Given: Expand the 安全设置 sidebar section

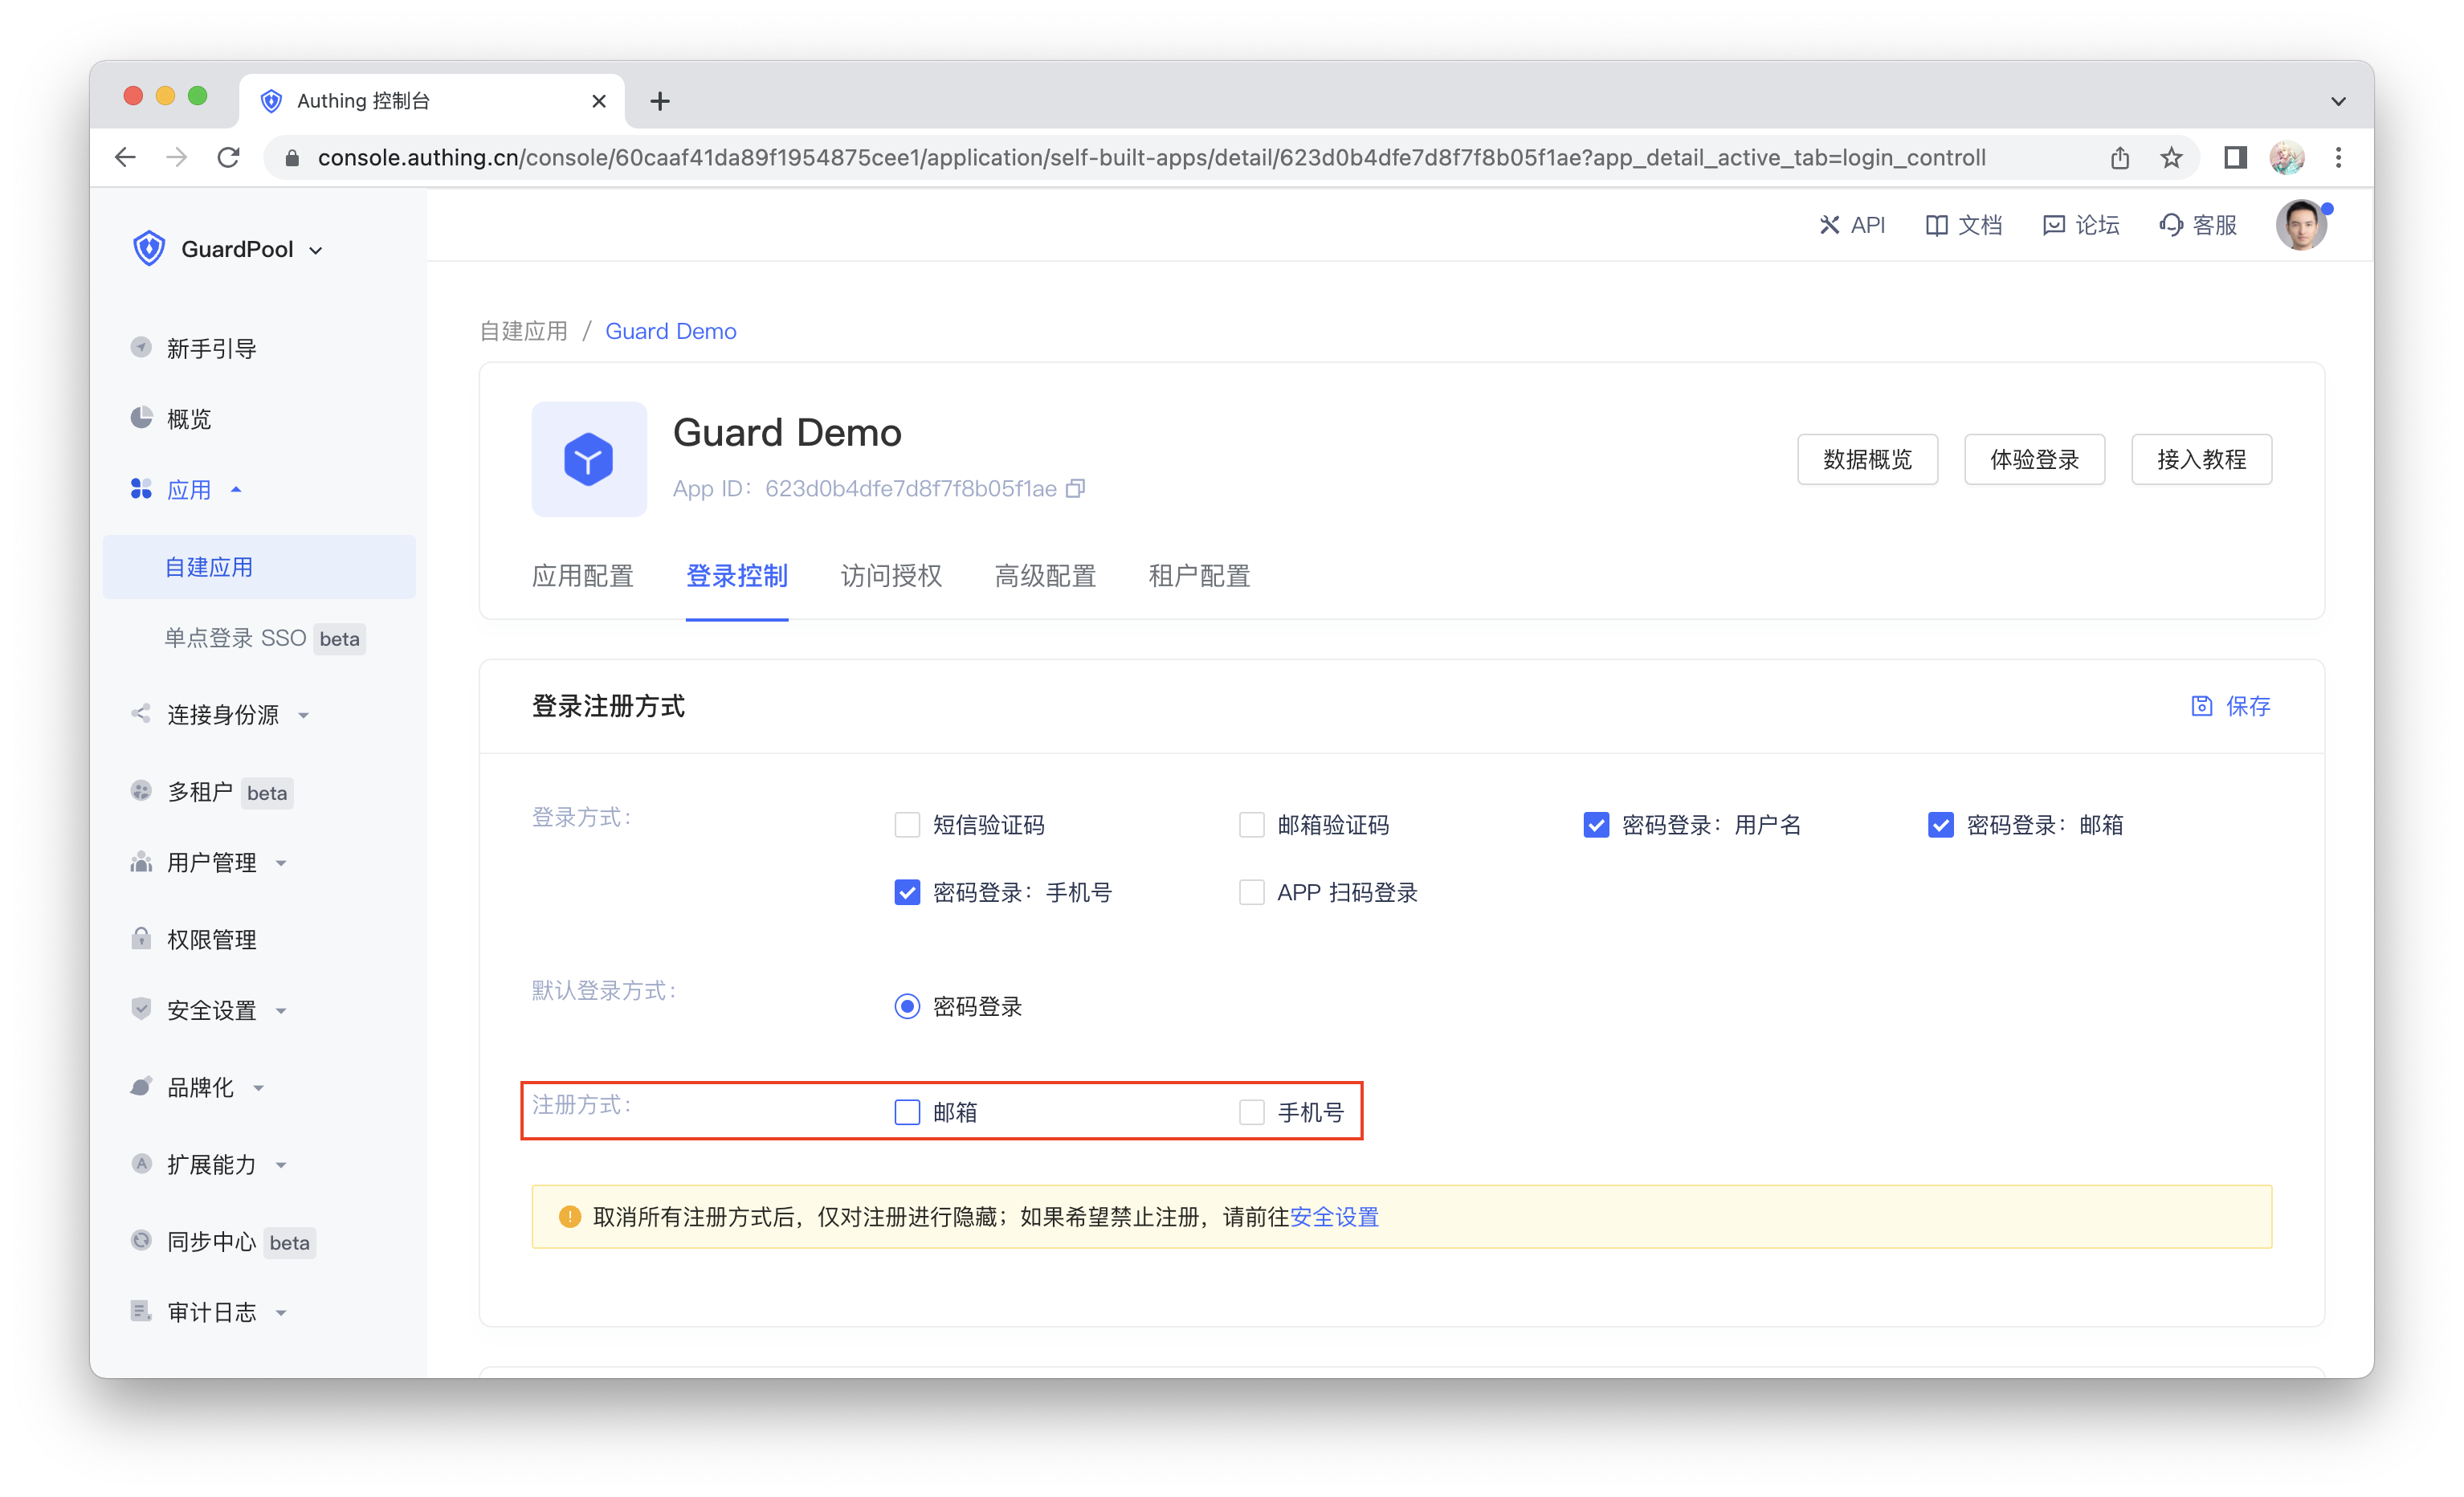Looking at the screenshot, I should coord(212,1010).
